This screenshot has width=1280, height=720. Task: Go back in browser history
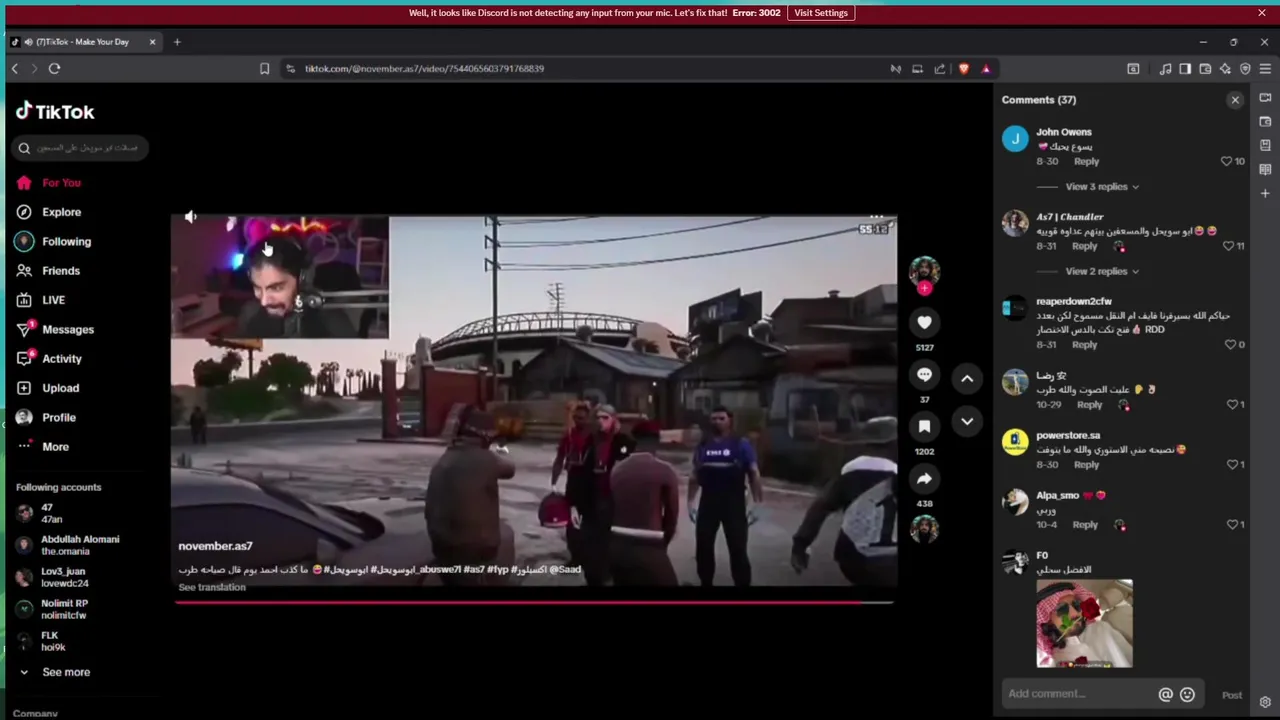(x=14, y=69)
